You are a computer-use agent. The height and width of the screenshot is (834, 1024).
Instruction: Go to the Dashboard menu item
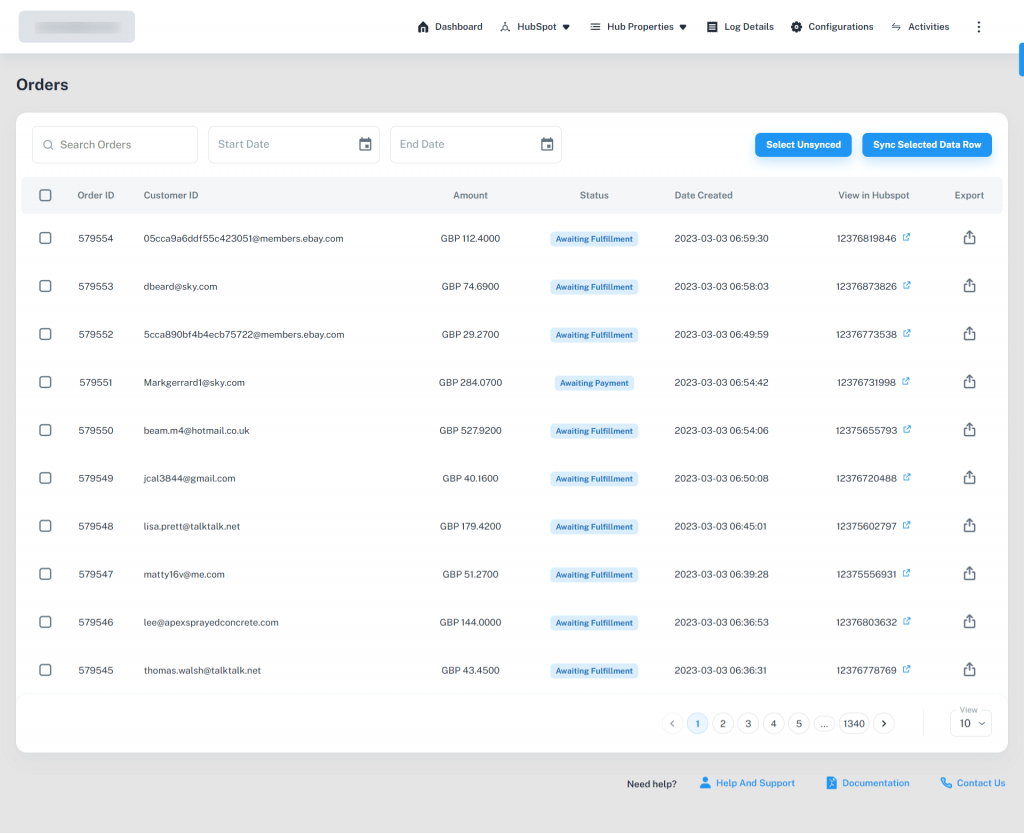[450, 26]
